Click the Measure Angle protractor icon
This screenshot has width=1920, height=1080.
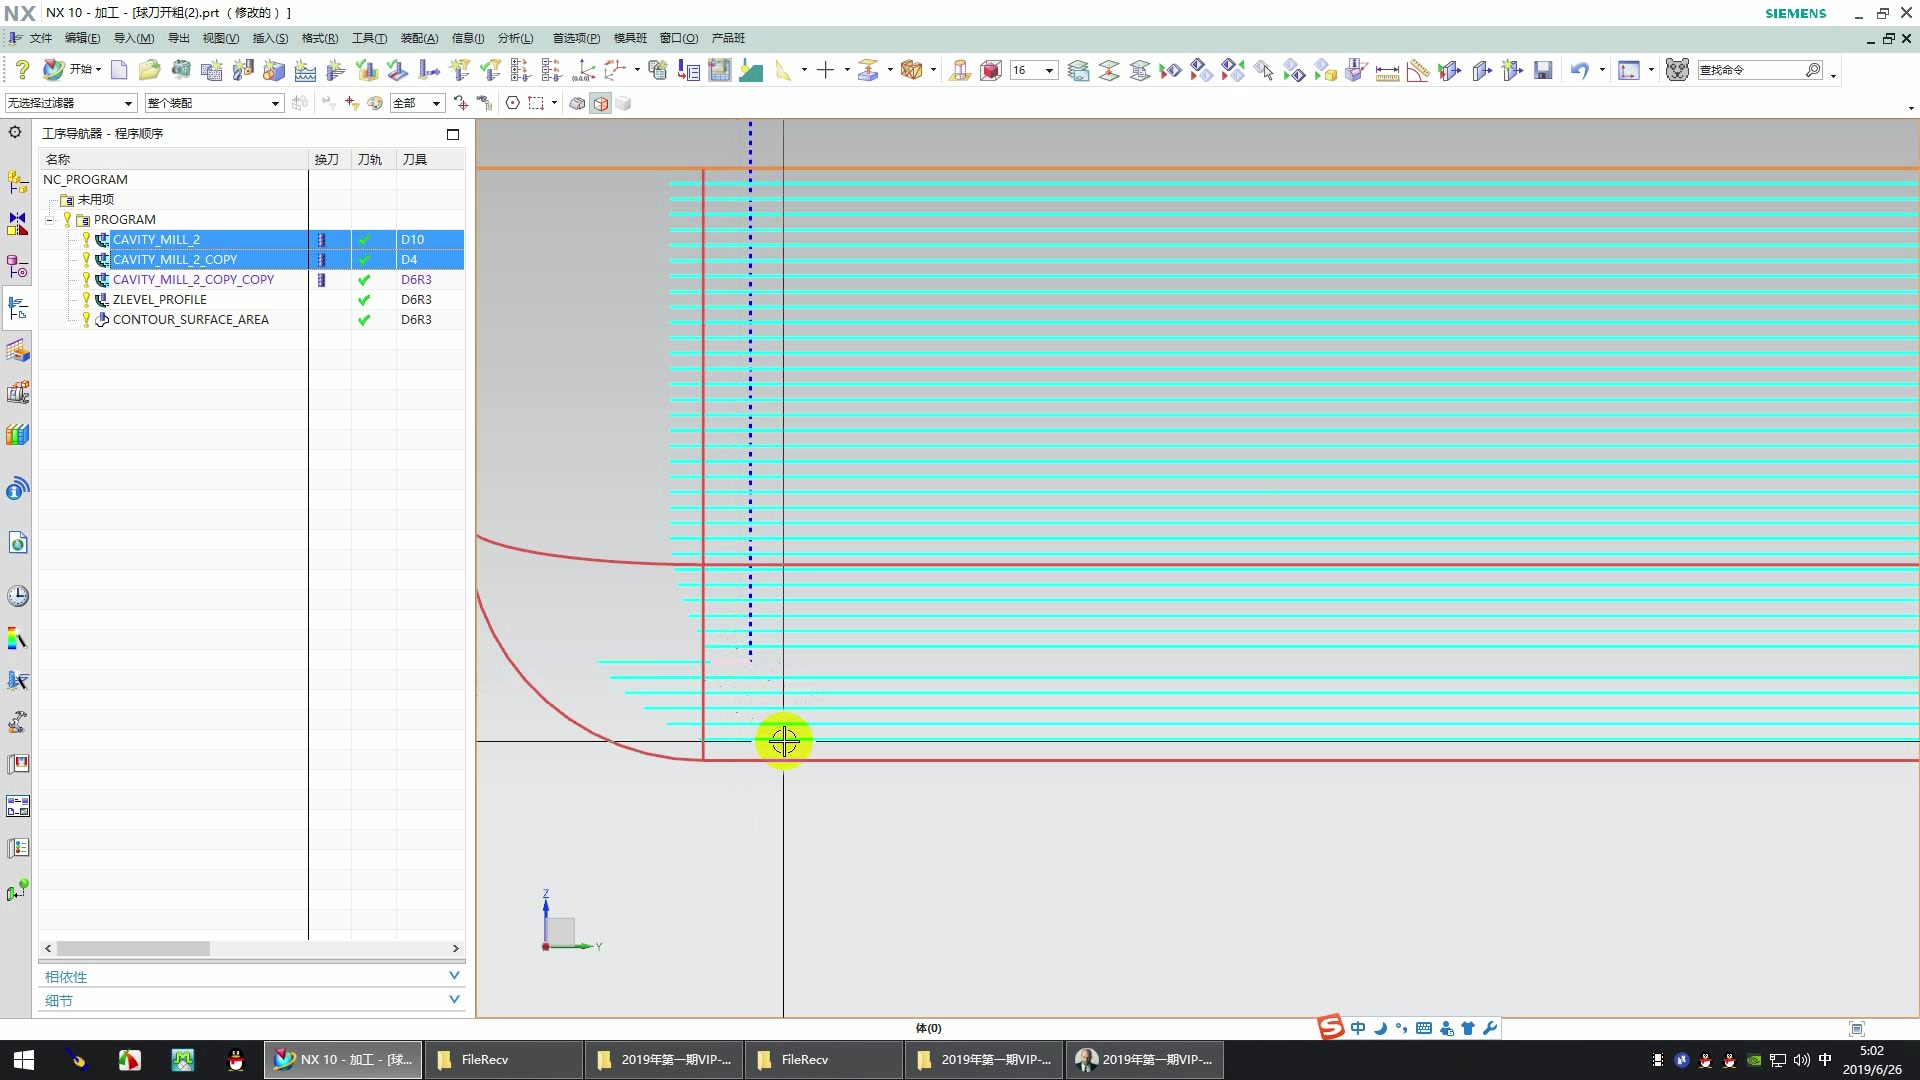pos(1417,71)
